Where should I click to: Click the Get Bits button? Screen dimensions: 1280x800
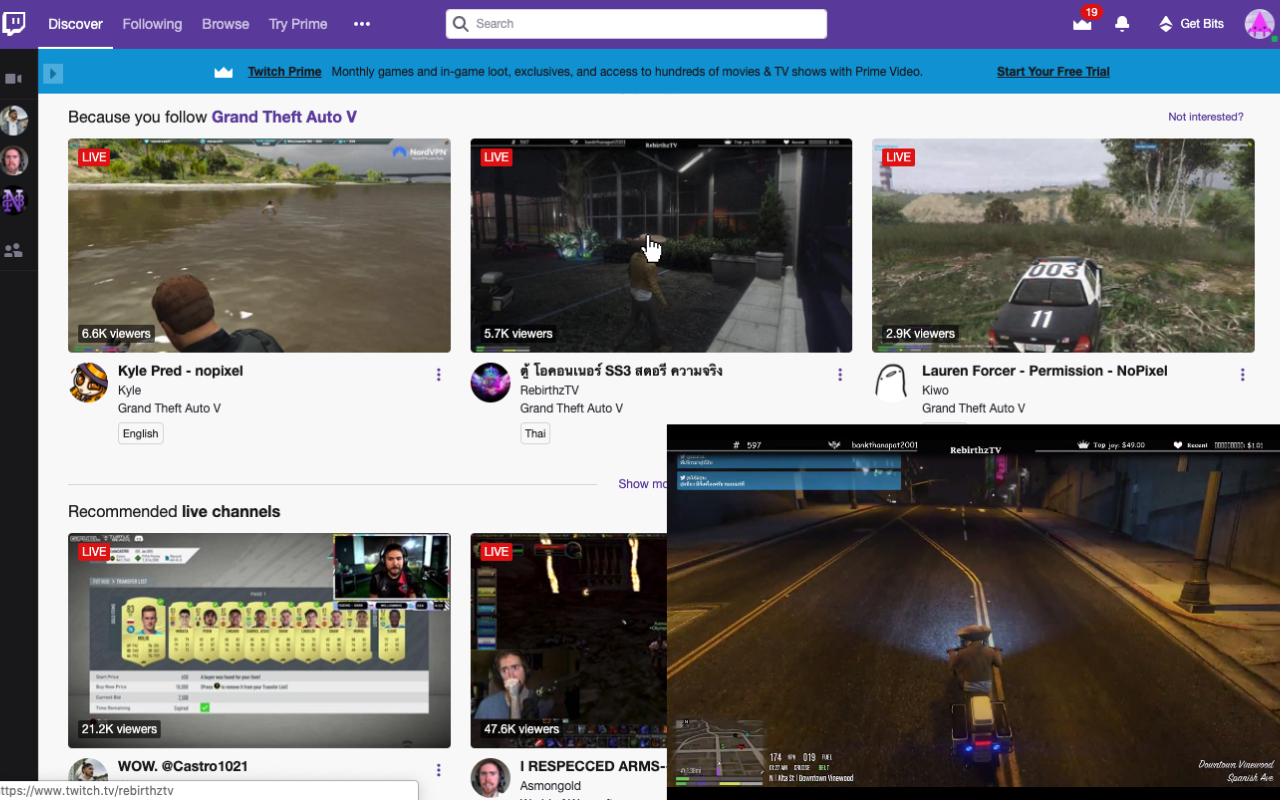(1191, 24)
